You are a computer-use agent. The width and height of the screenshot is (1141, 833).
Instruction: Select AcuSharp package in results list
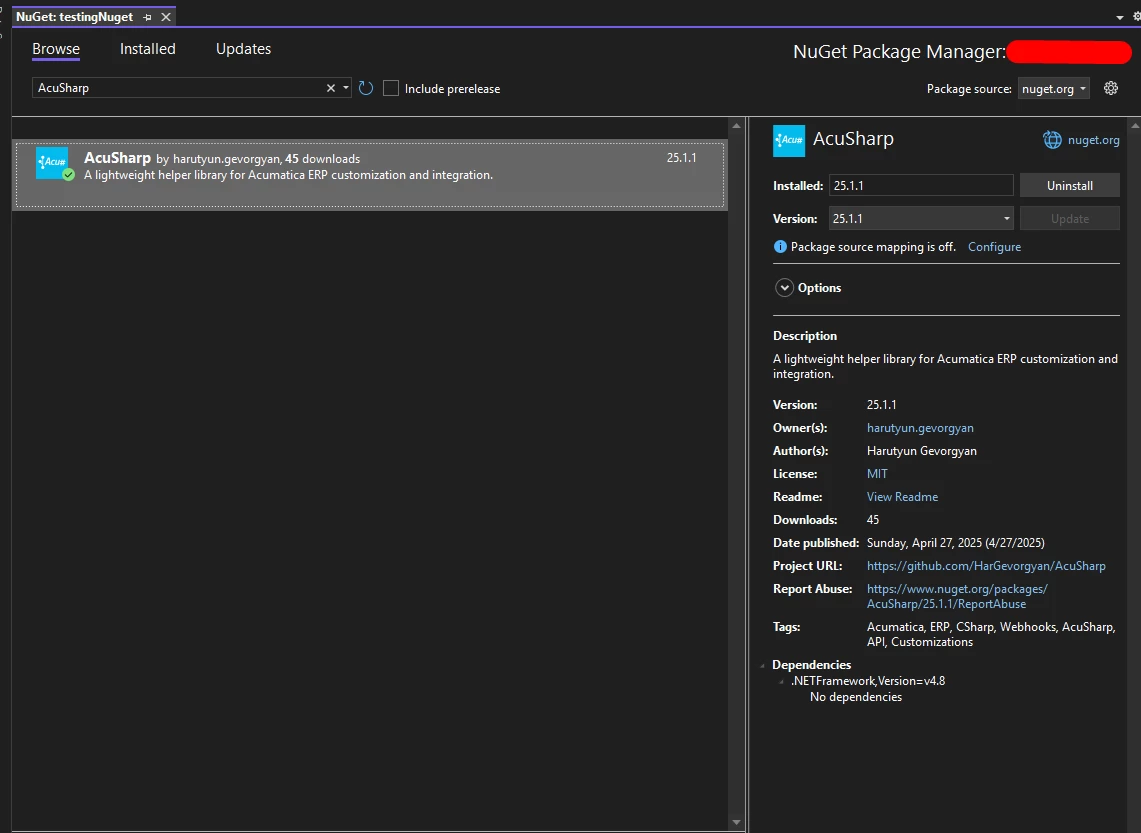tap(370, 175)
